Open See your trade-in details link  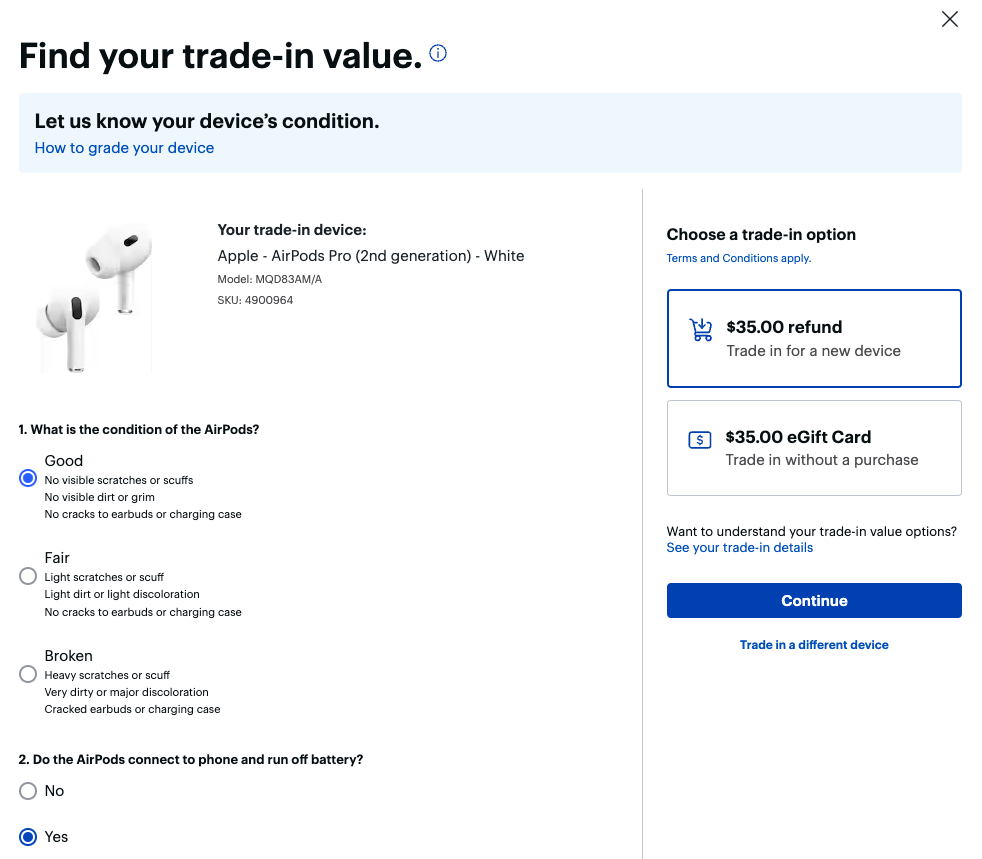click(739, 548)
